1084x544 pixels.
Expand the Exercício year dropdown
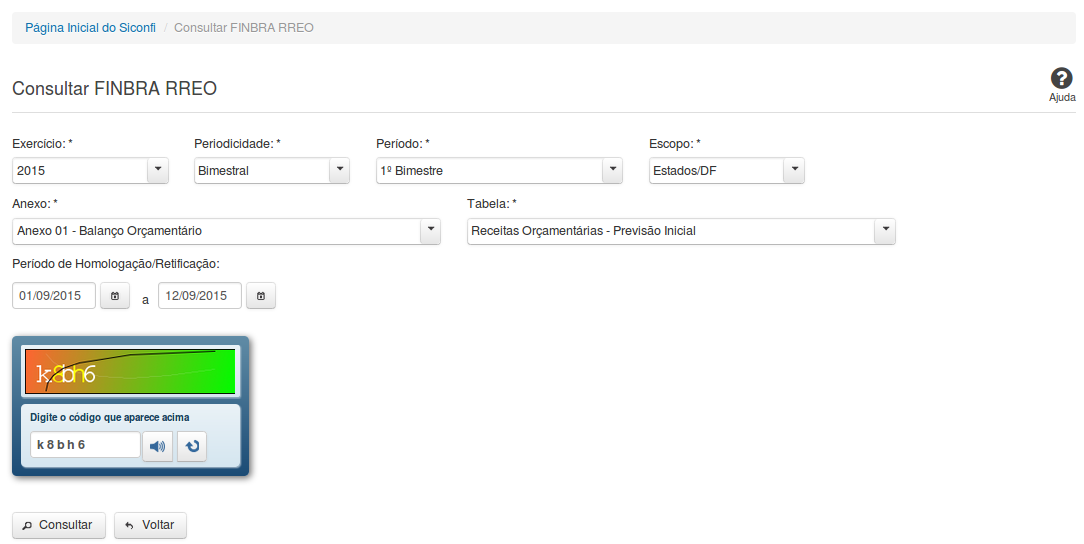tap(158, 171)
